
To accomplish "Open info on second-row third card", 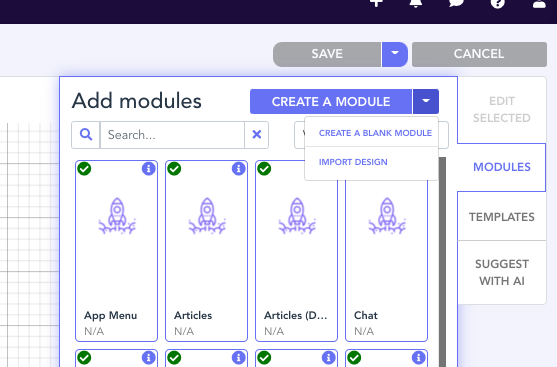I will point(328,358).
